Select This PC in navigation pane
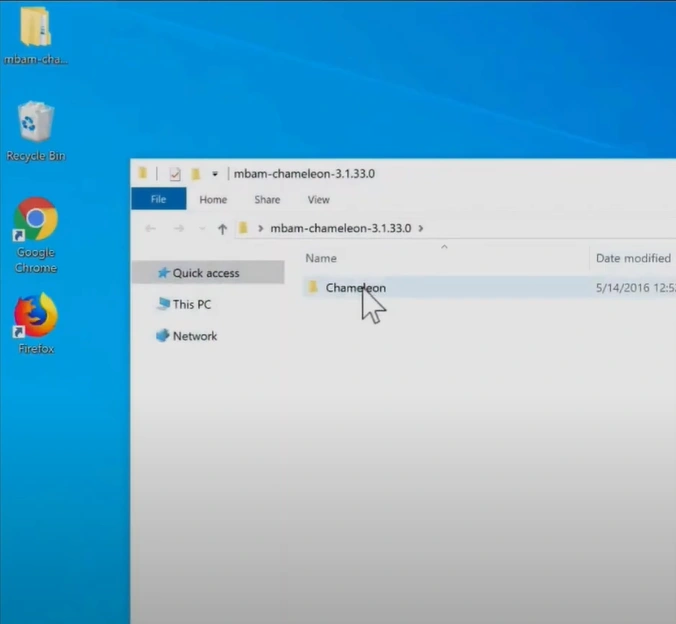Screen dimensions: 676x624 pyautogui.click(x=192, y=304)
